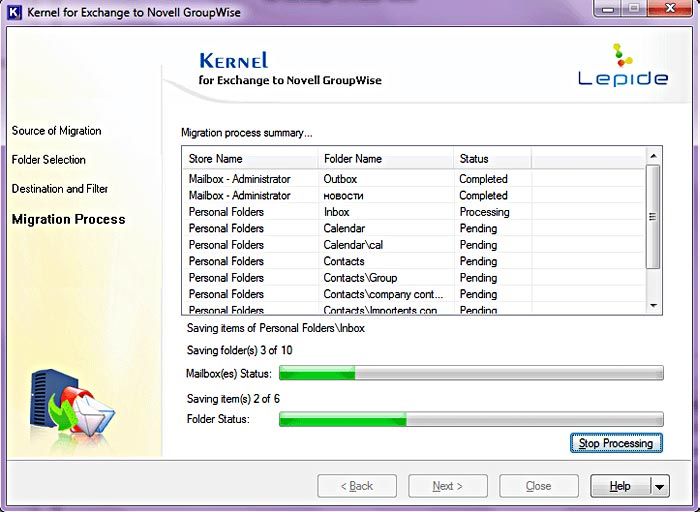Viewport: 700px width, 512px height.
Task: Click Pending status of Calendar\cal row
Action: click(478, 245)
